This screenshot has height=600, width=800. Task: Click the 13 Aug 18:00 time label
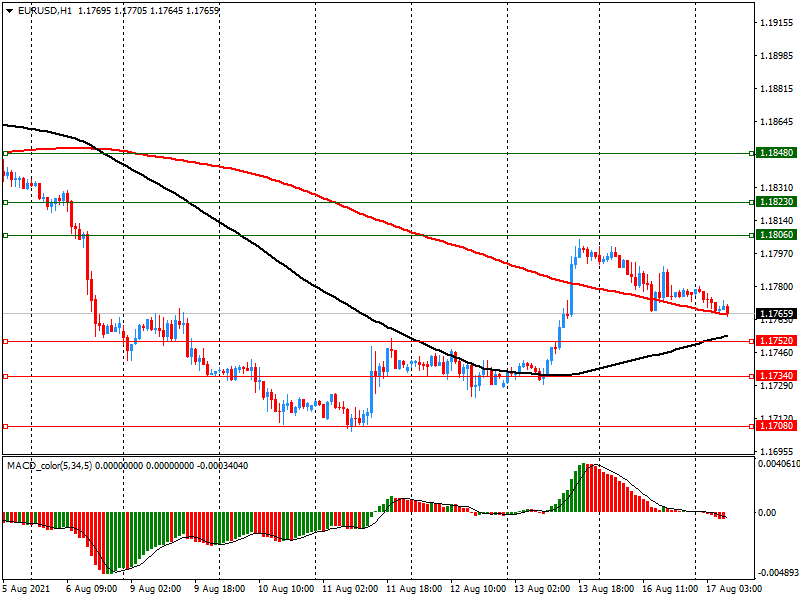point(606,589)
